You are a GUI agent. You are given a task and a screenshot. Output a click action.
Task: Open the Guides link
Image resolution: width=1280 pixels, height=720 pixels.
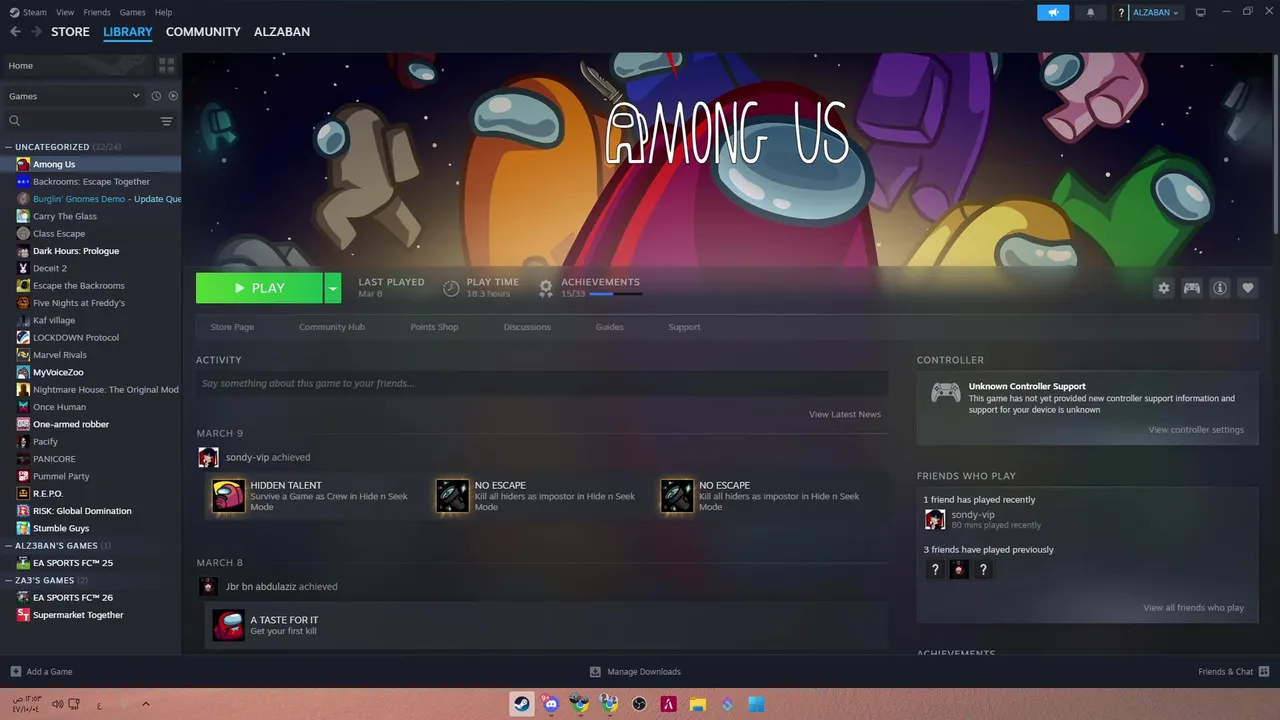tap(610, 327)
